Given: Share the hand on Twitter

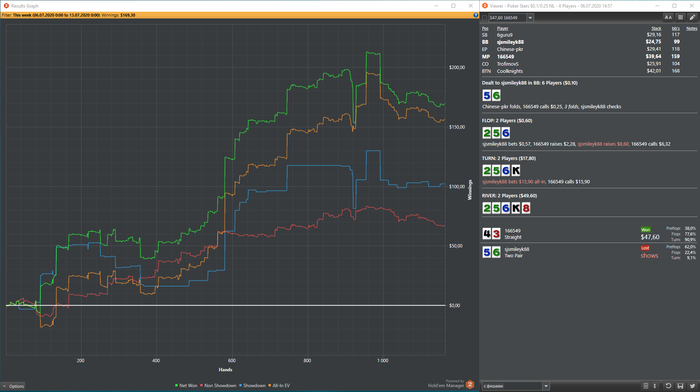Looking at the screenshot, I should coord(692,386).
